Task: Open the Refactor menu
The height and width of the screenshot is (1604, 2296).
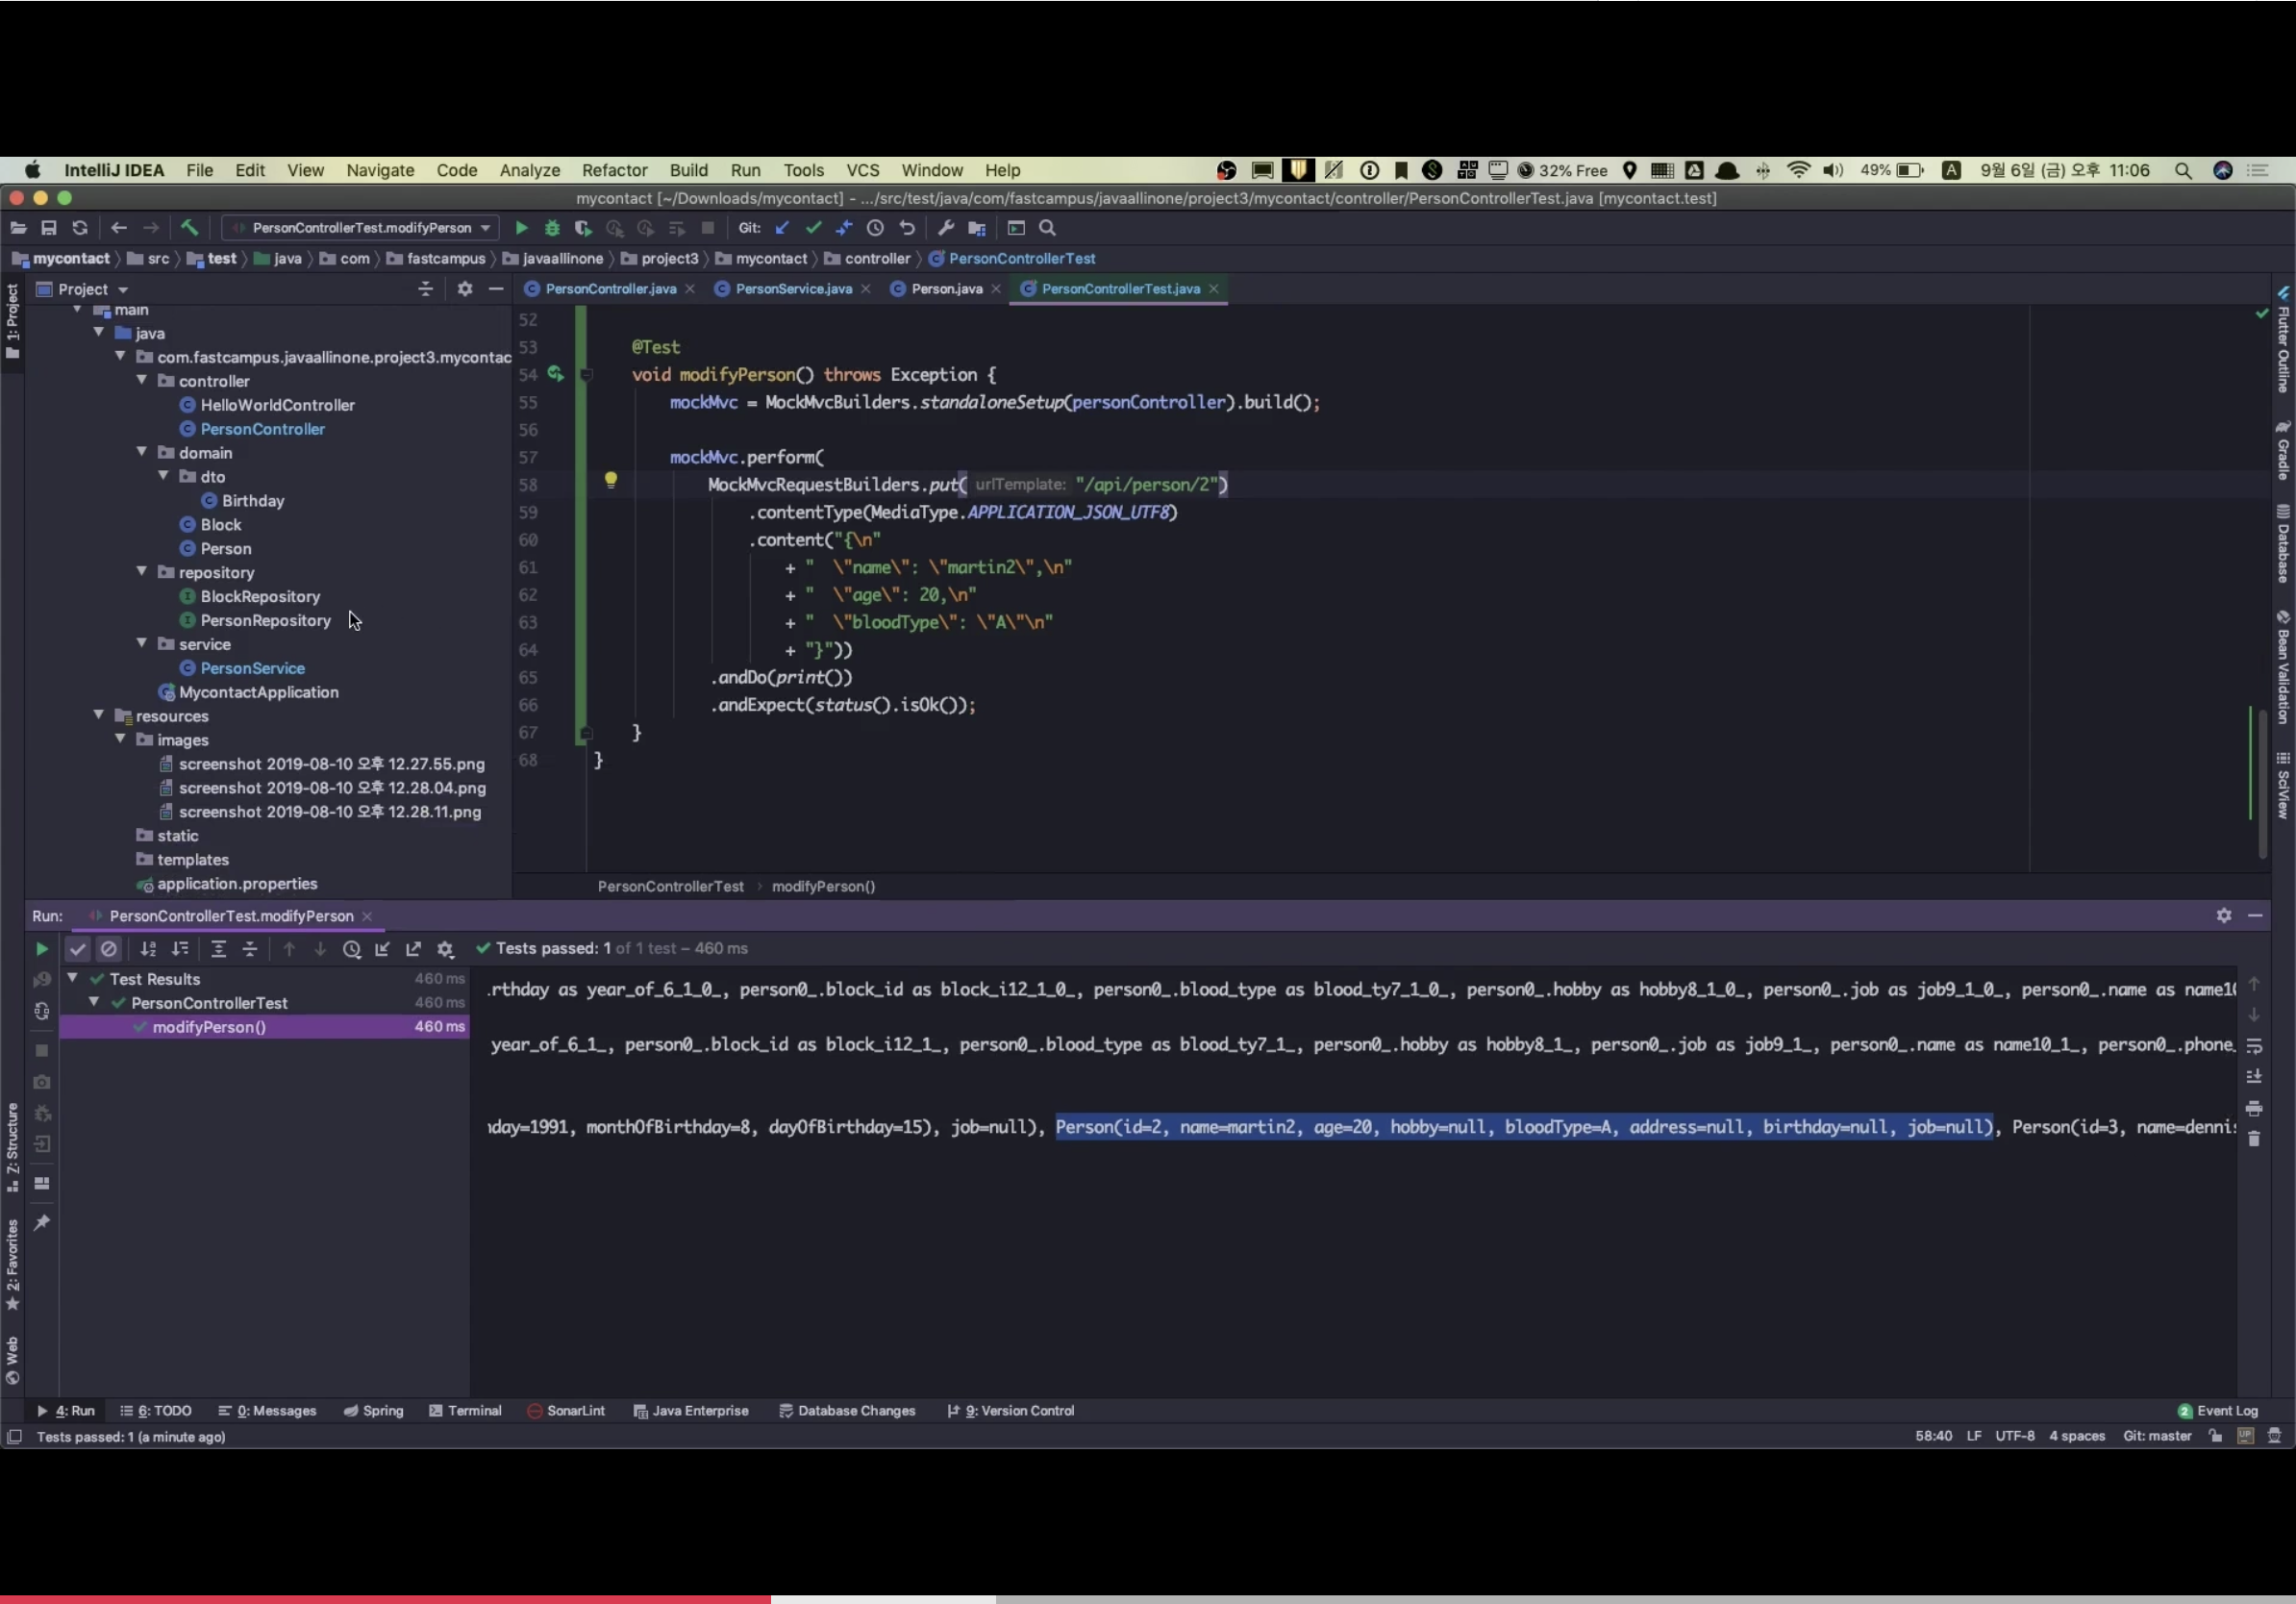Action: coord(614,170)
